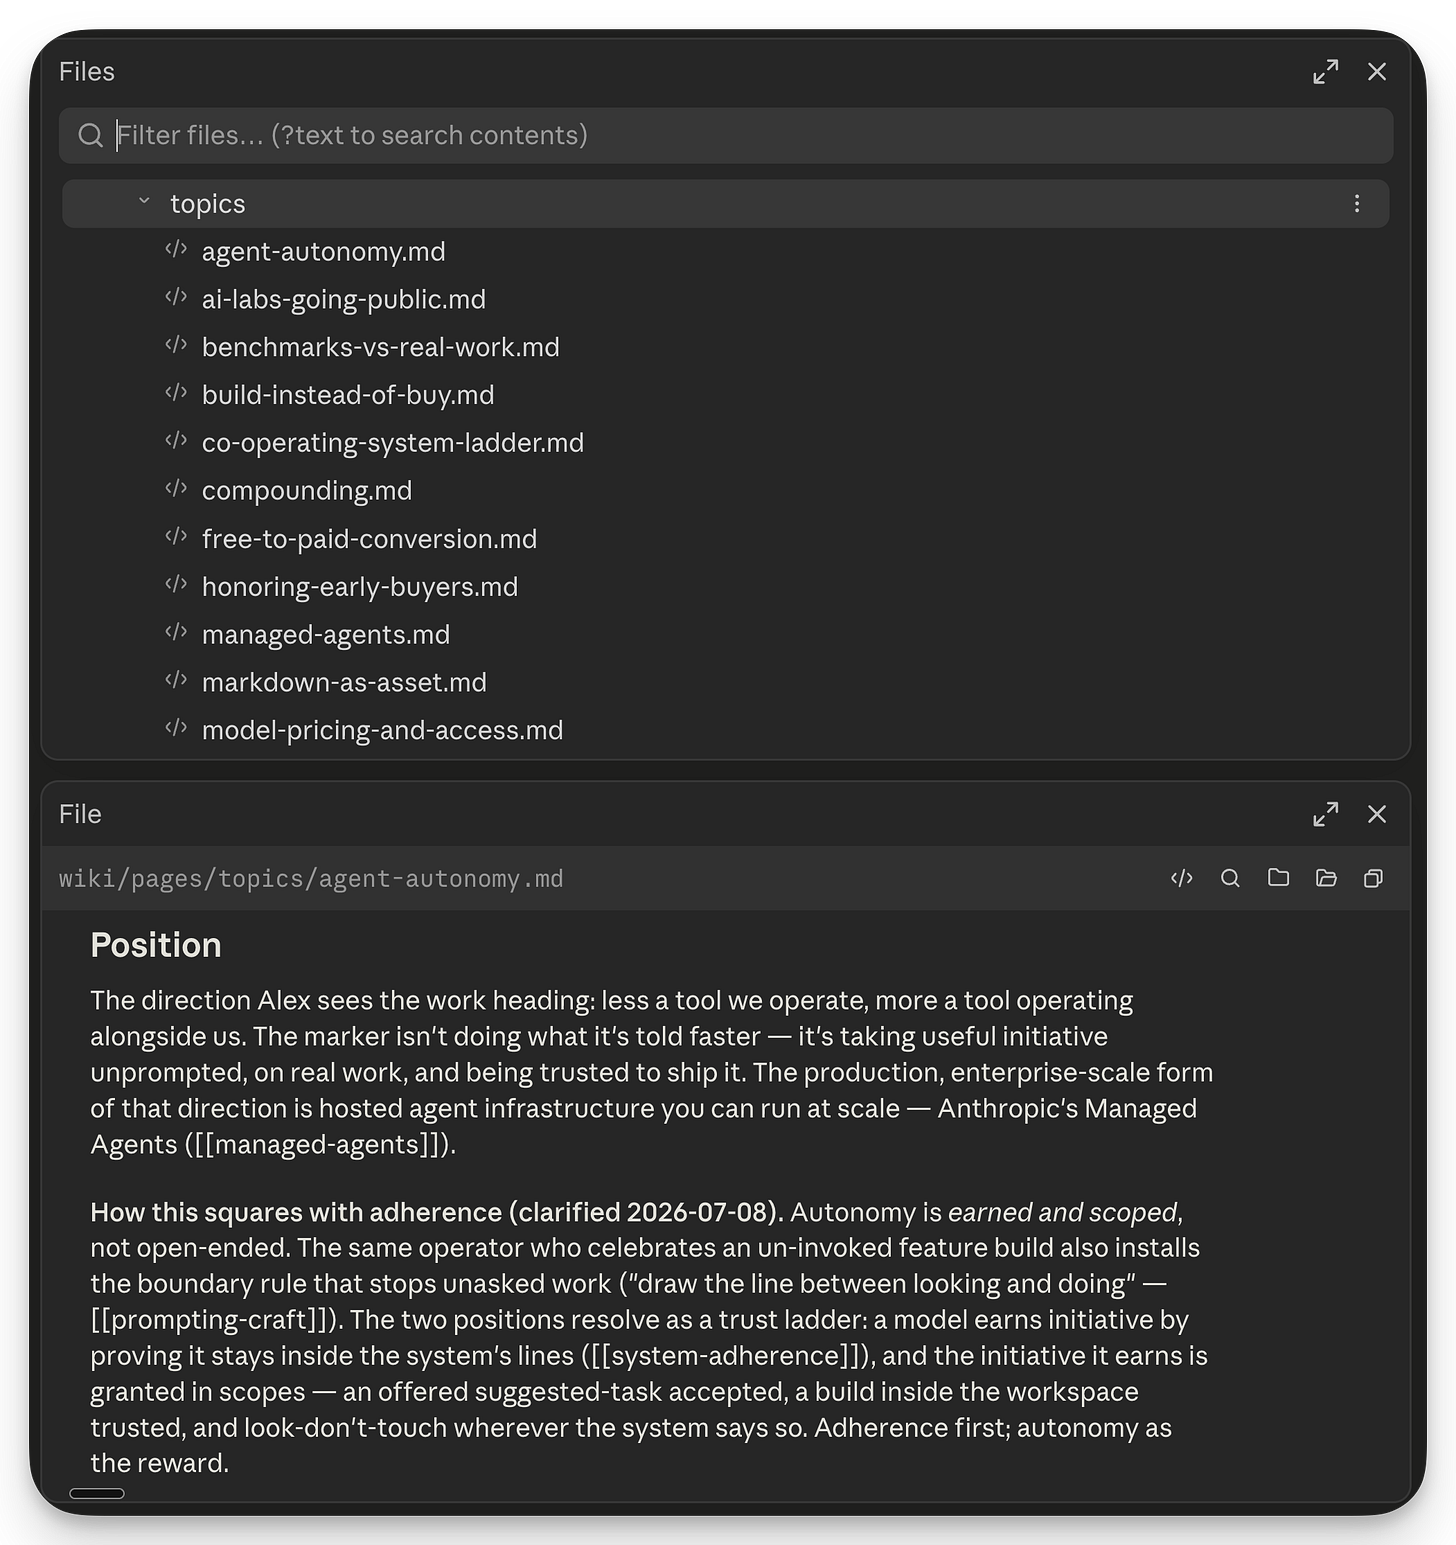
Task: Click the horizontal scrollbar under the document
Action: [97, 1494]
